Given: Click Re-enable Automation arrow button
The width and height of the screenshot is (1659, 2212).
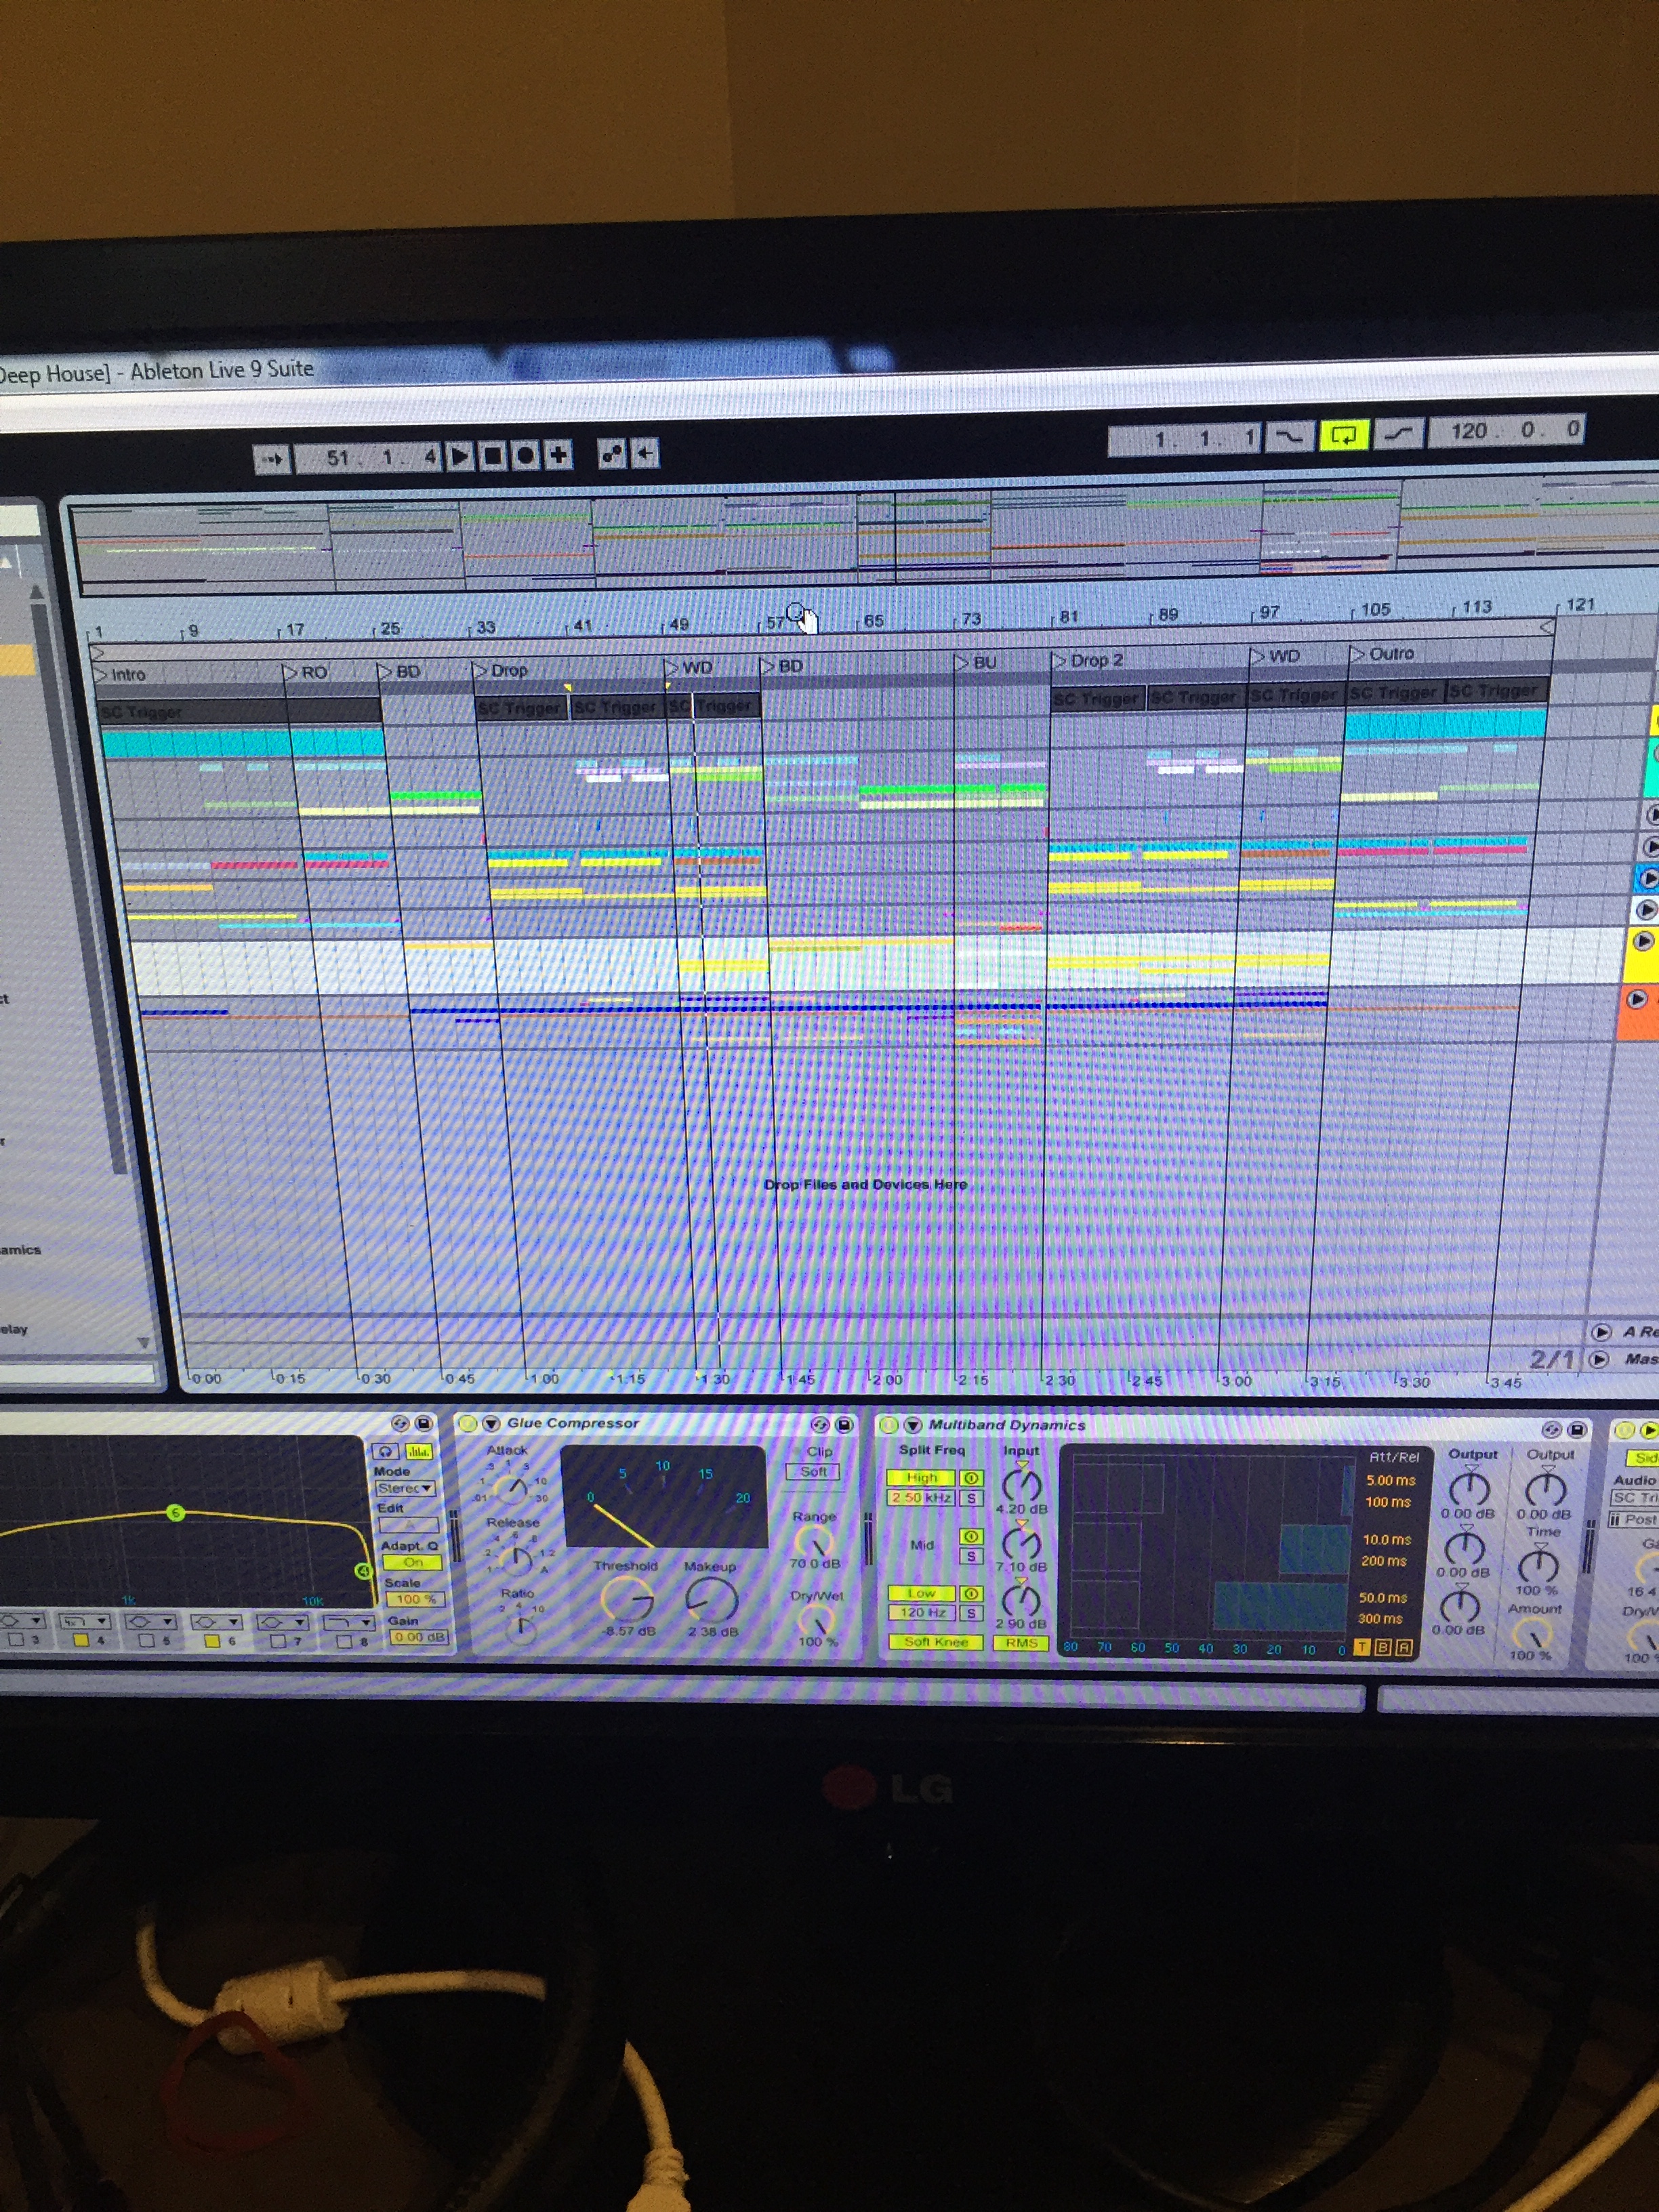Looking at the screenshot, I should pos(645,454).
